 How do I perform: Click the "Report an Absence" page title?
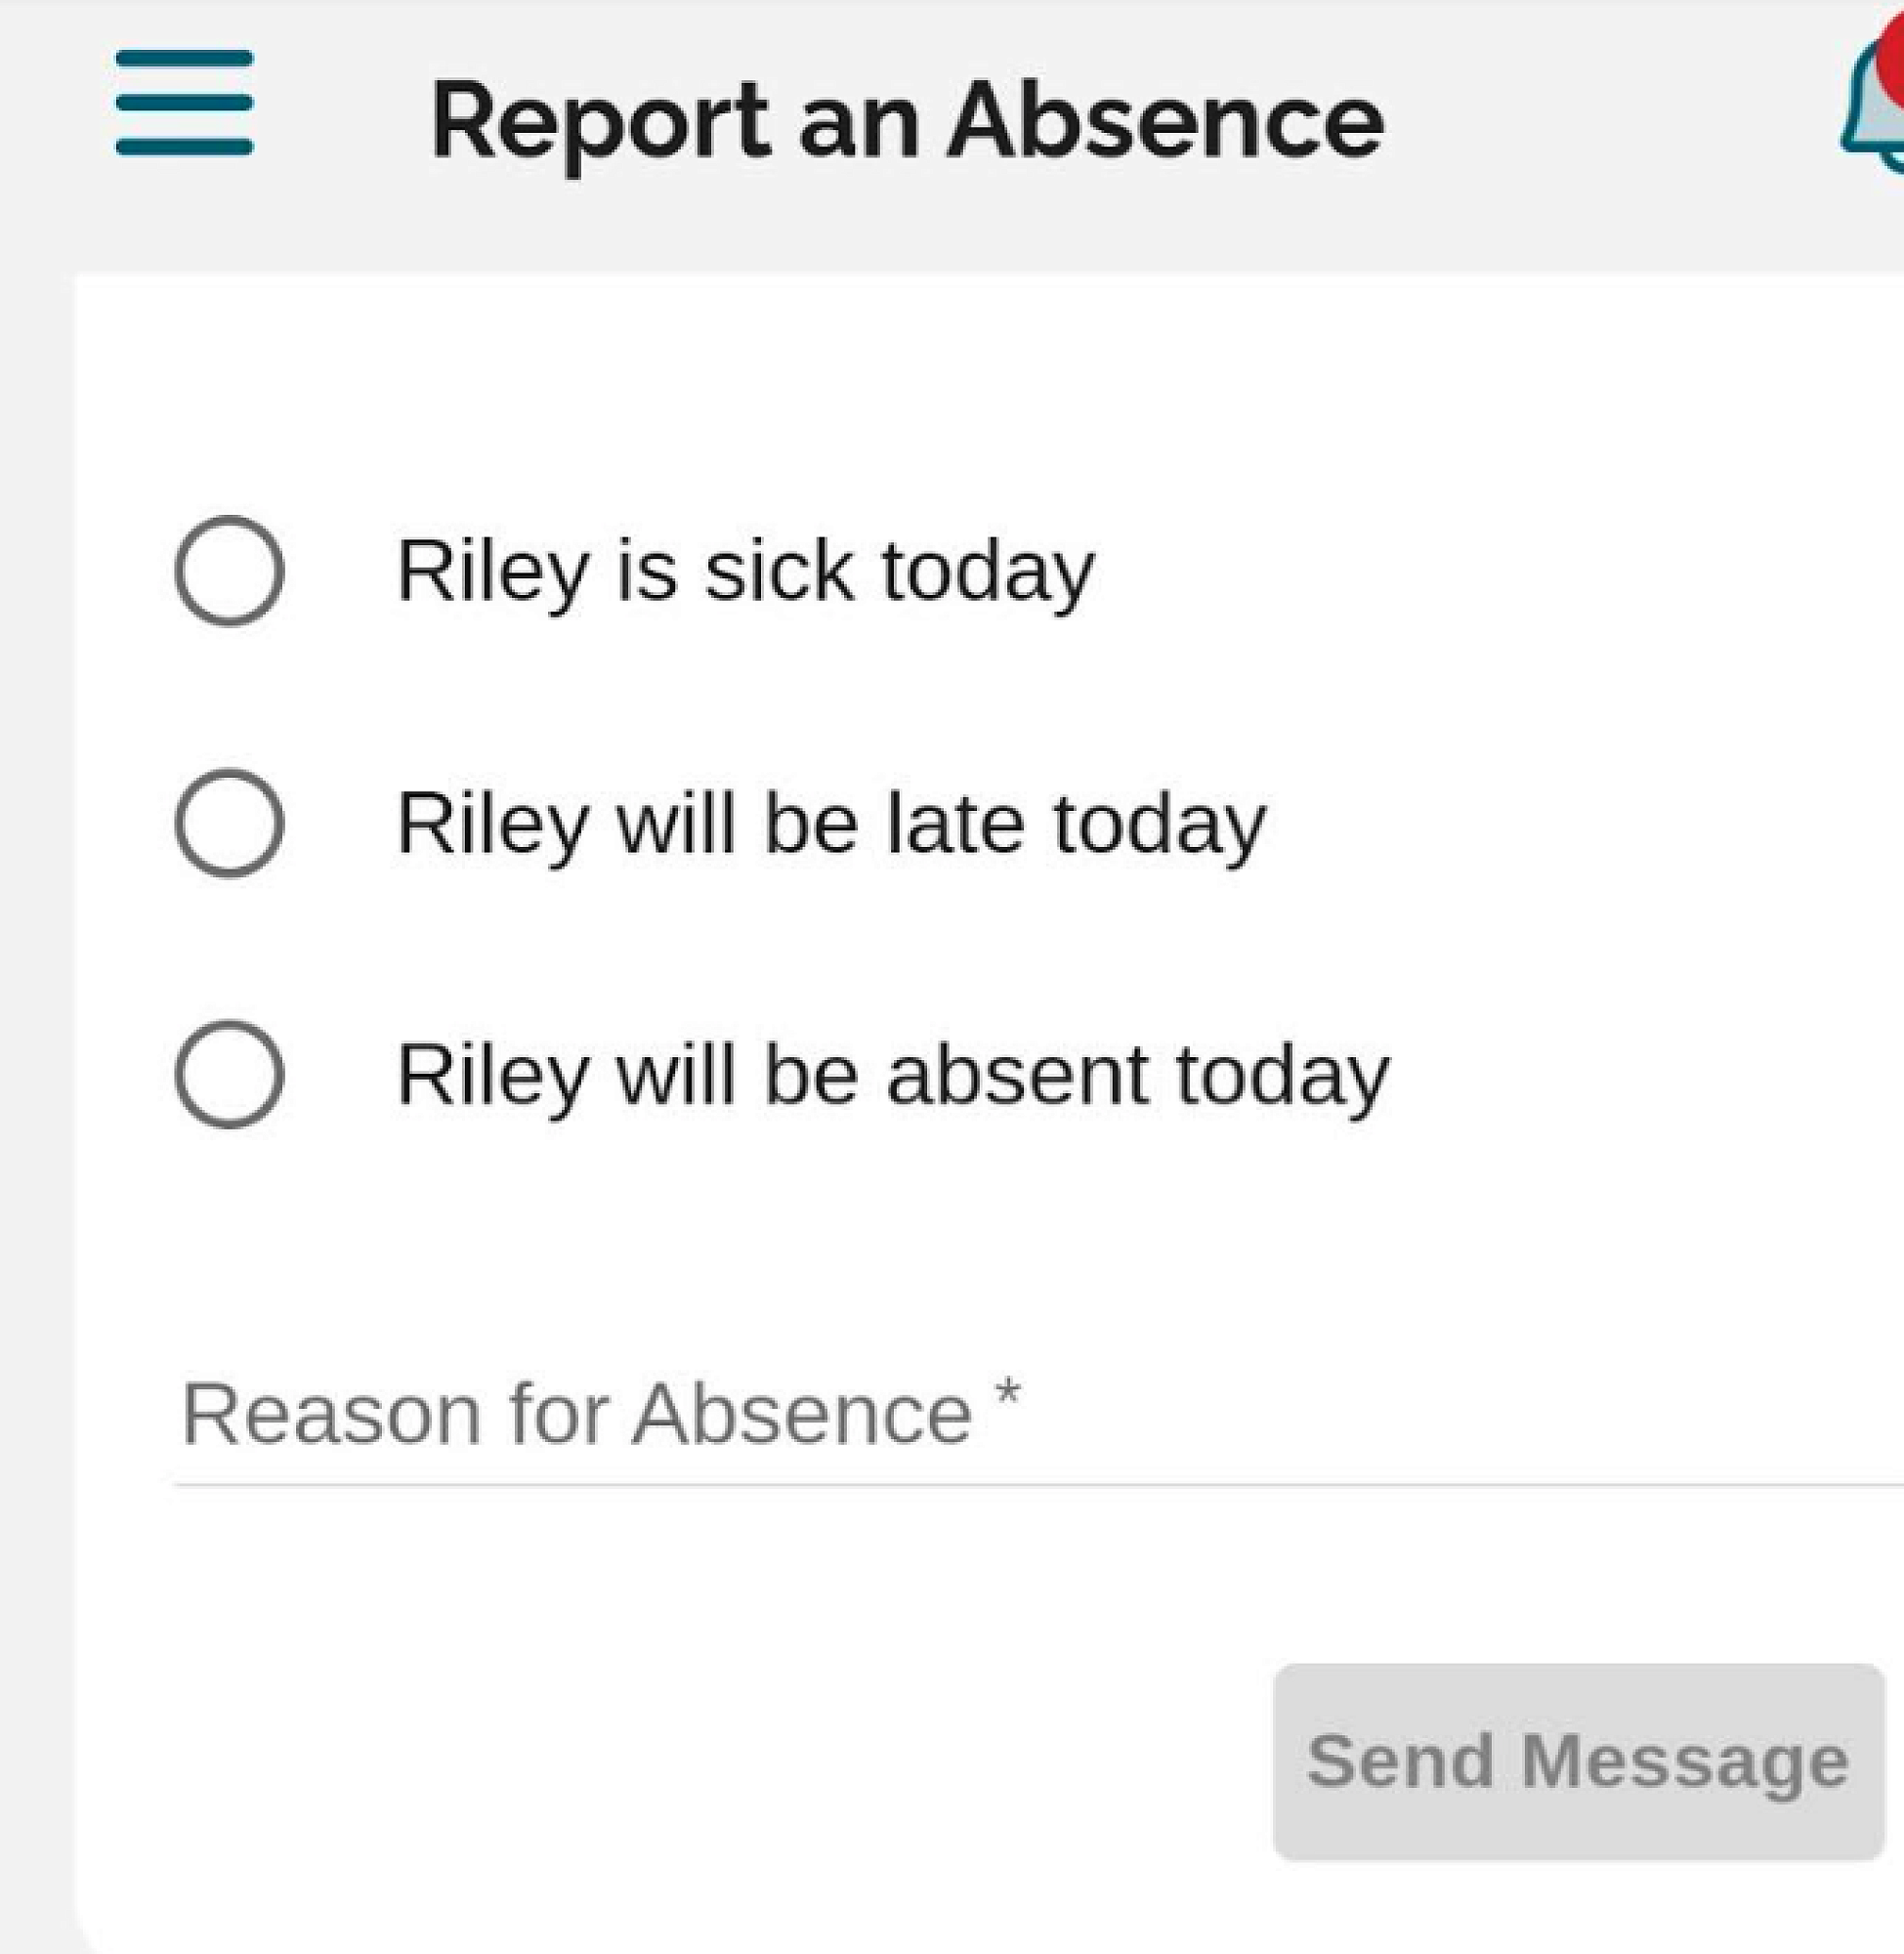click(907, 121)
